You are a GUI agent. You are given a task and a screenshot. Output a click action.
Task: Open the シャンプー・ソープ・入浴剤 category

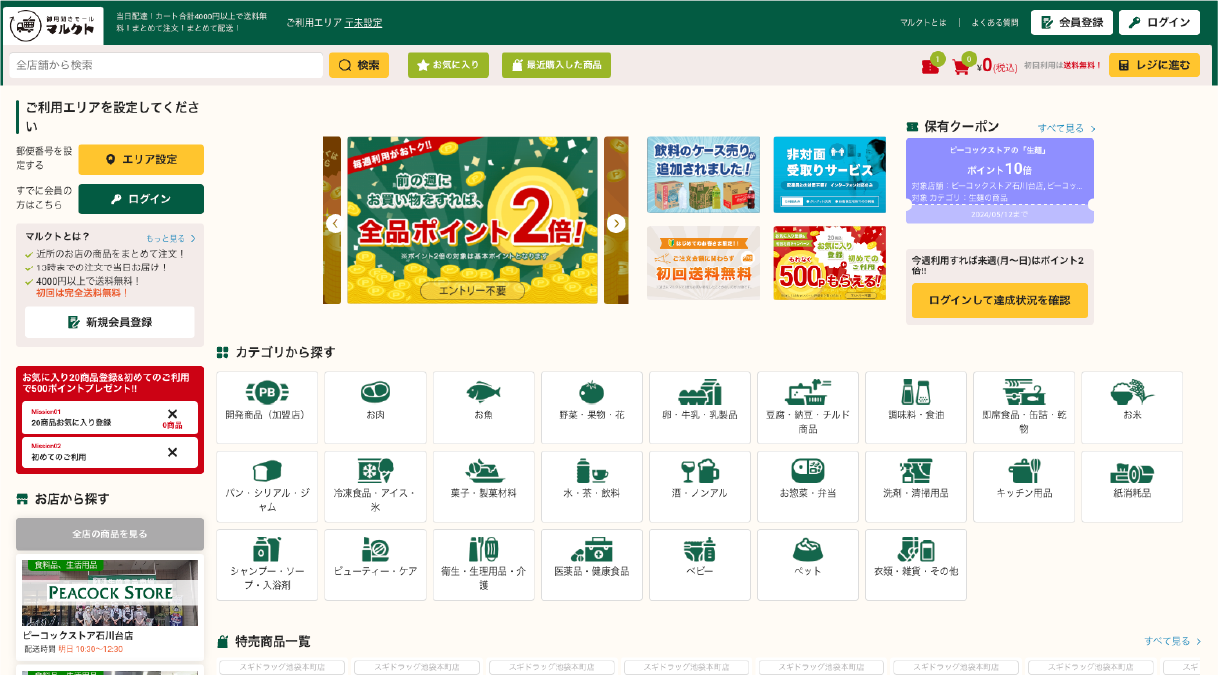pyautogui.click(x=267, y=565)
